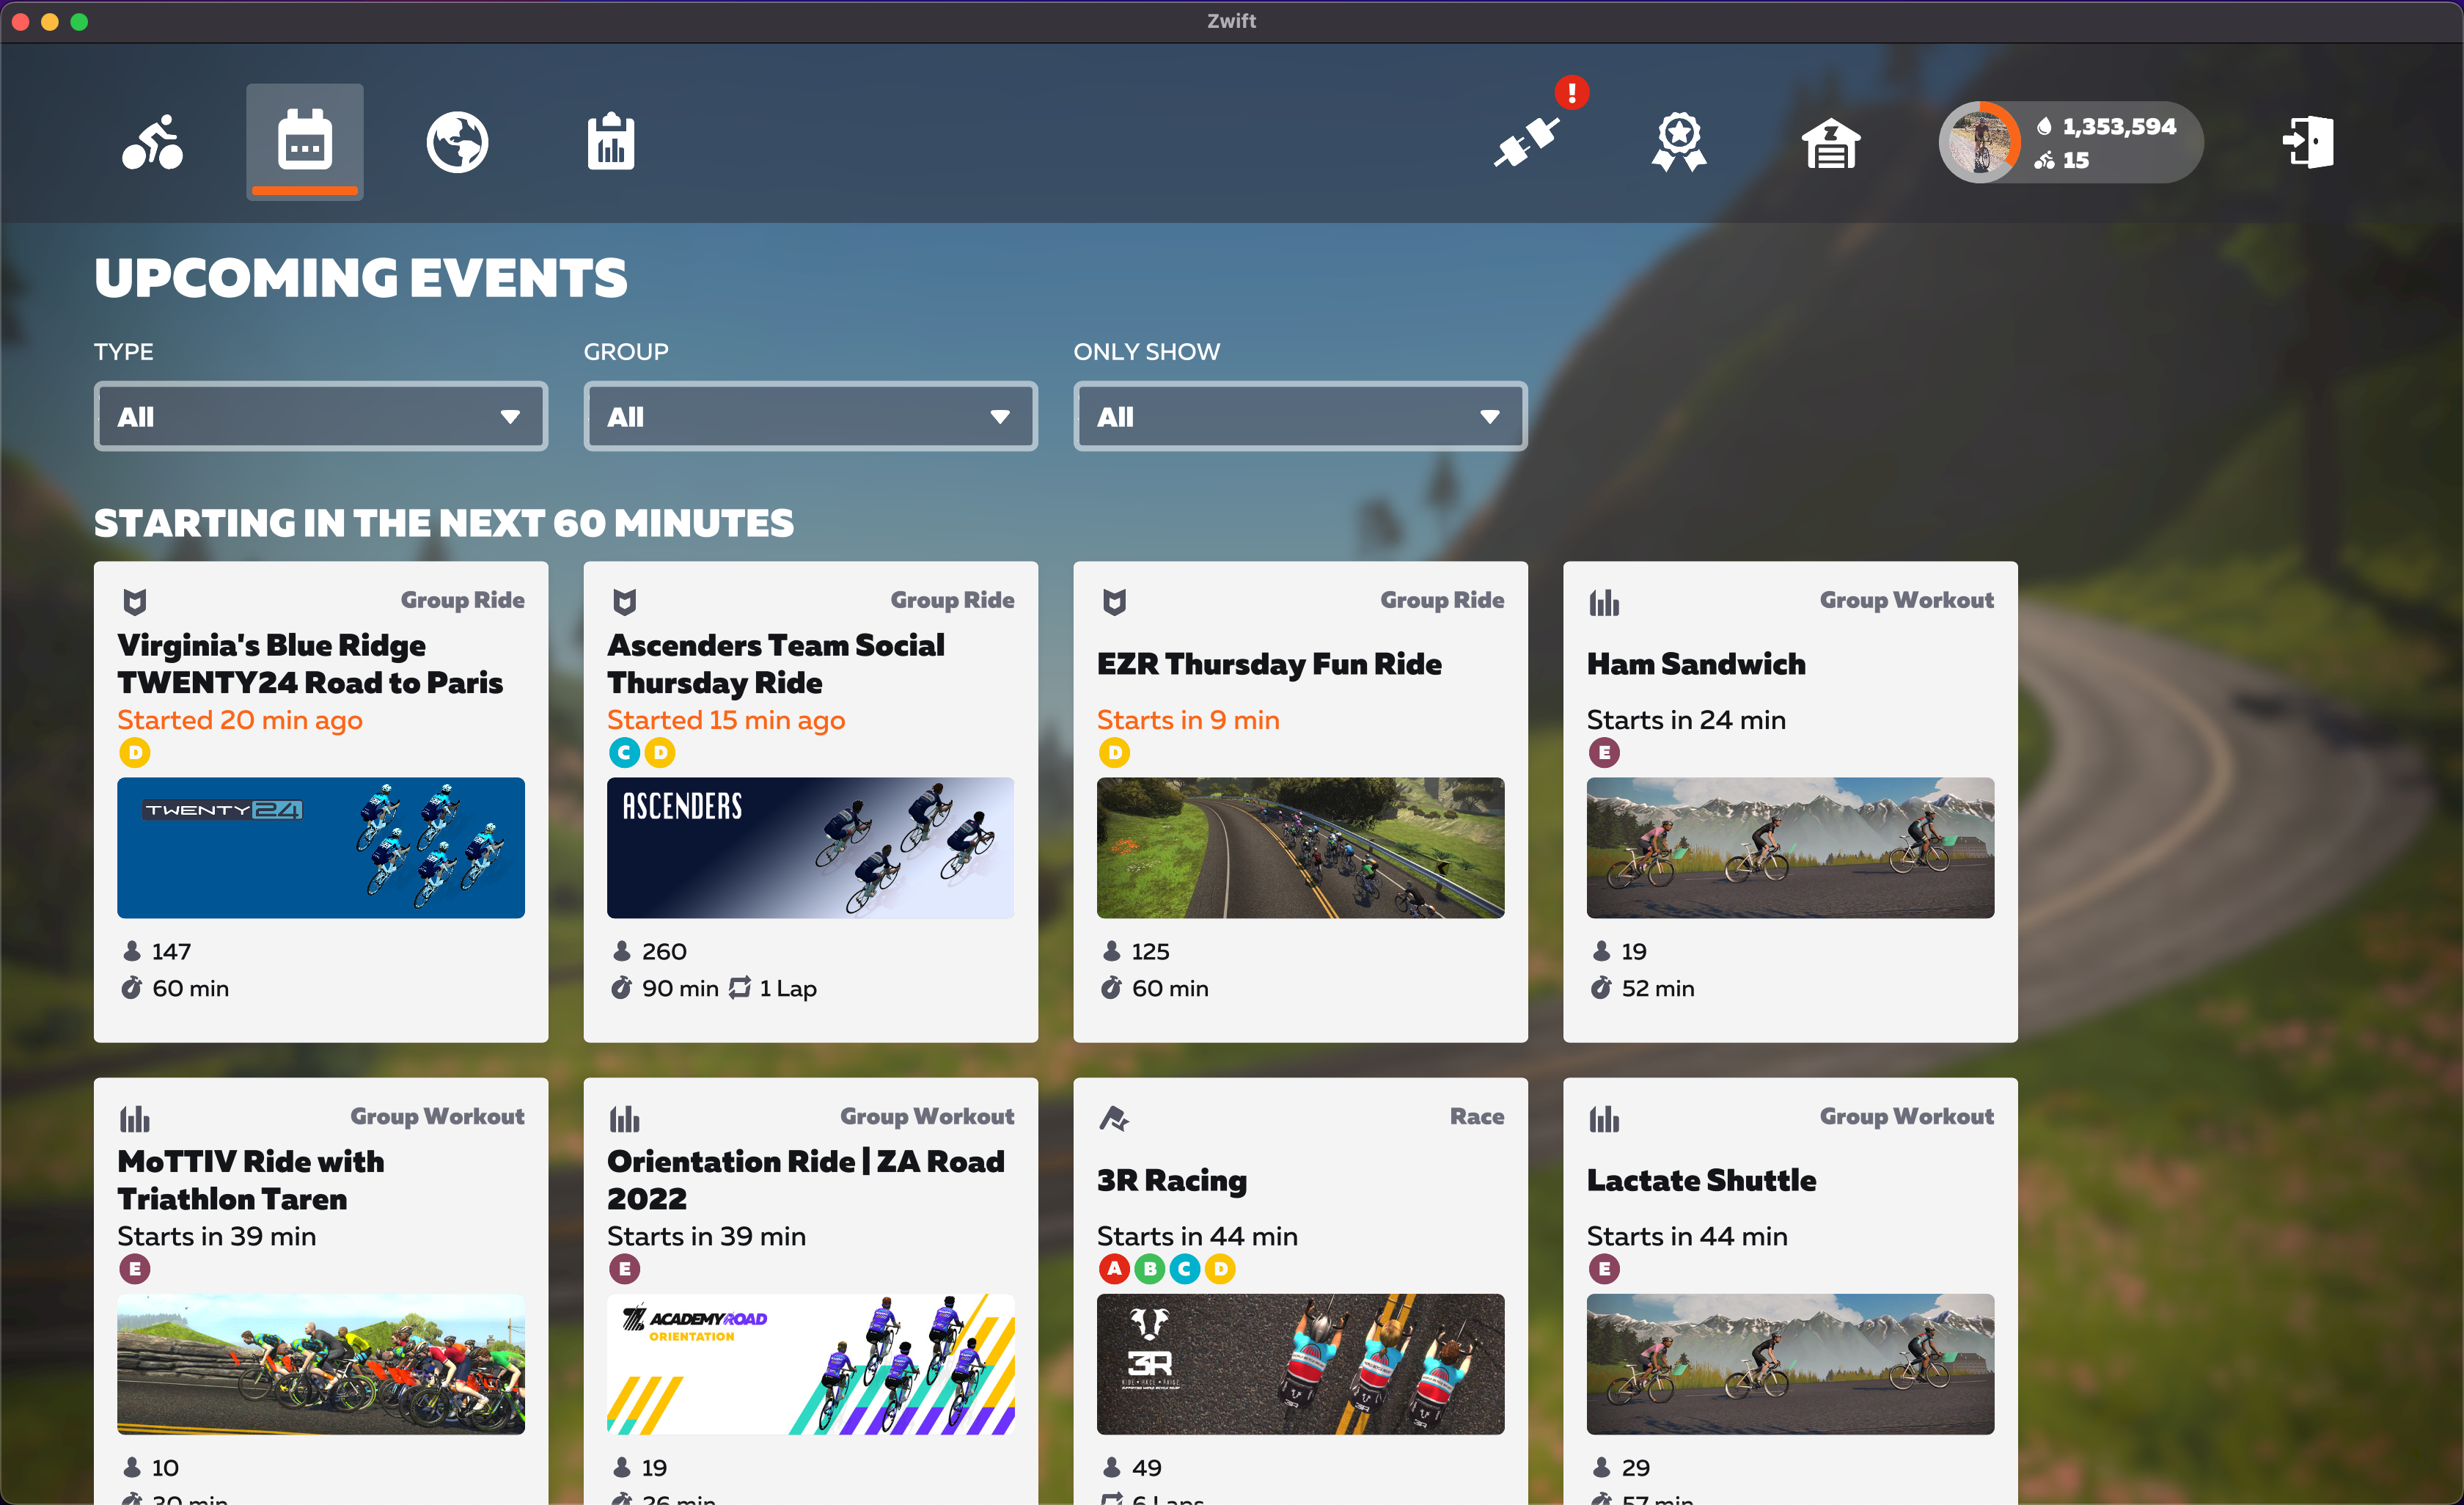The width and height of the screenshot is (2464, 1505).
Task: Expand the ONLY SHOW filter dropdown
Action: [x=1300, y=416]
